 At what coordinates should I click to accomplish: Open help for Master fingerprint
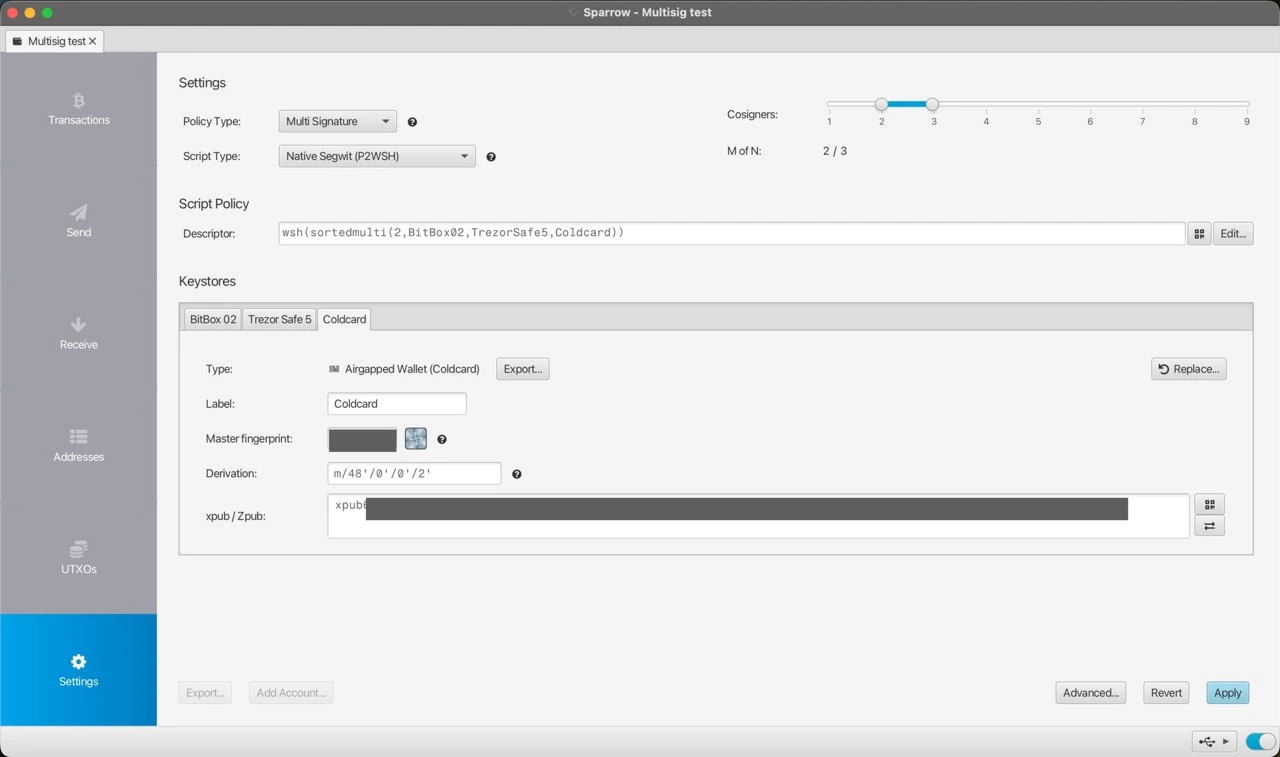pos(441,439)
